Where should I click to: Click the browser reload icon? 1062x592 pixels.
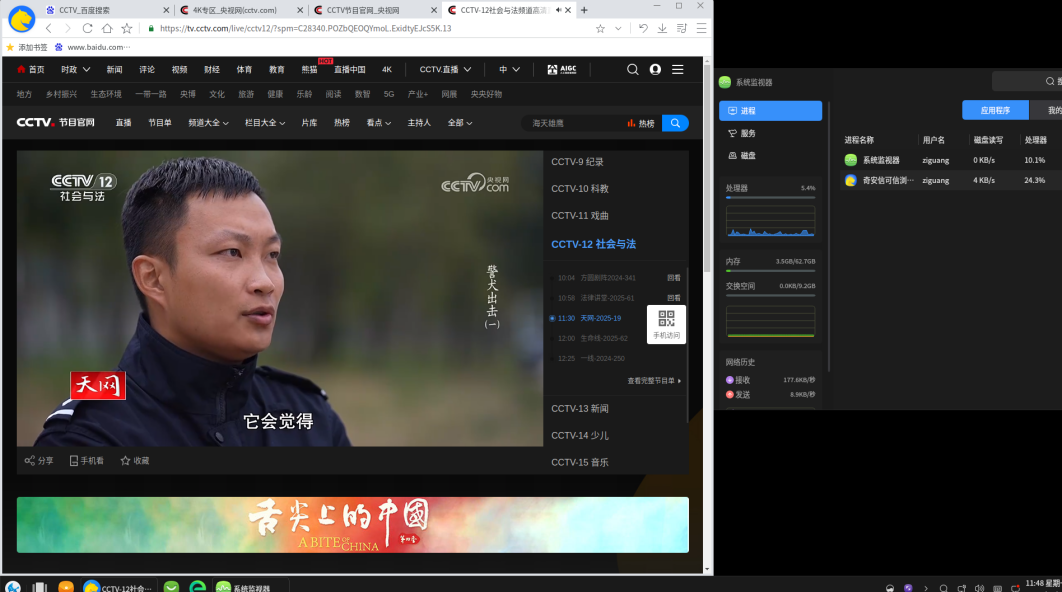(88, 29)
